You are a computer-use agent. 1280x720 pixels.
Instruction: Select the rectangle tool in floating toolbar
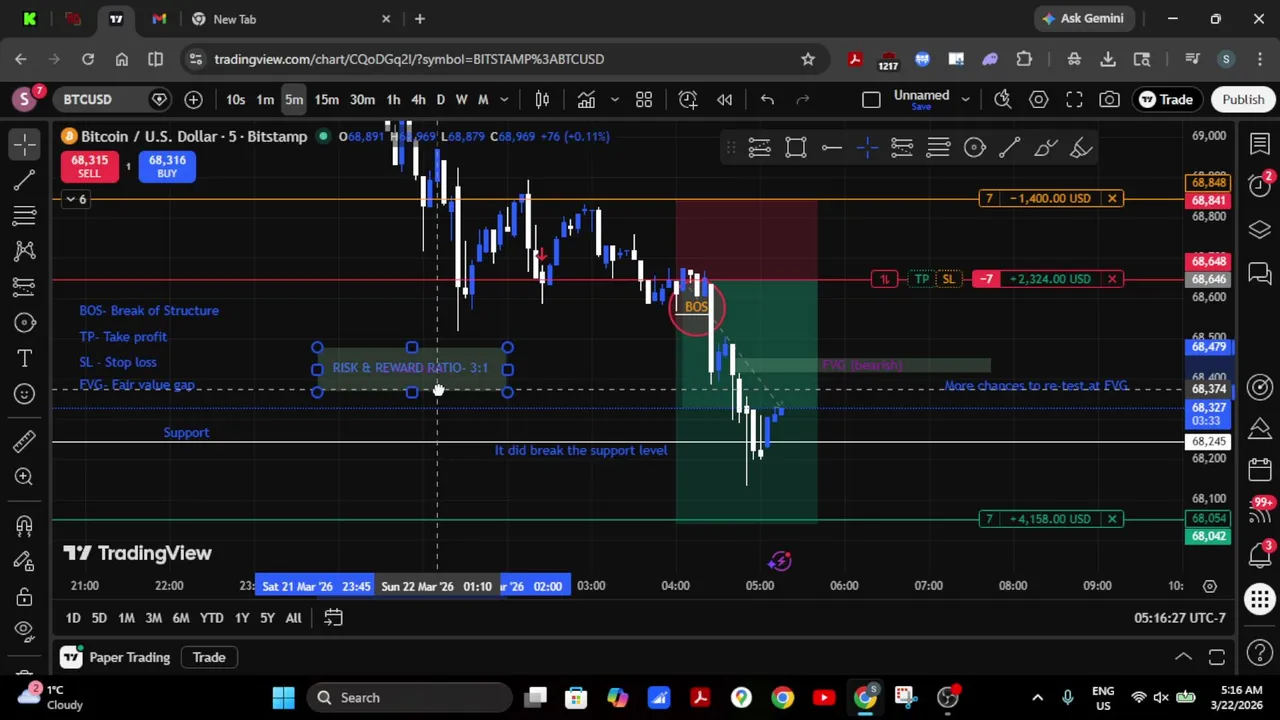796,148
